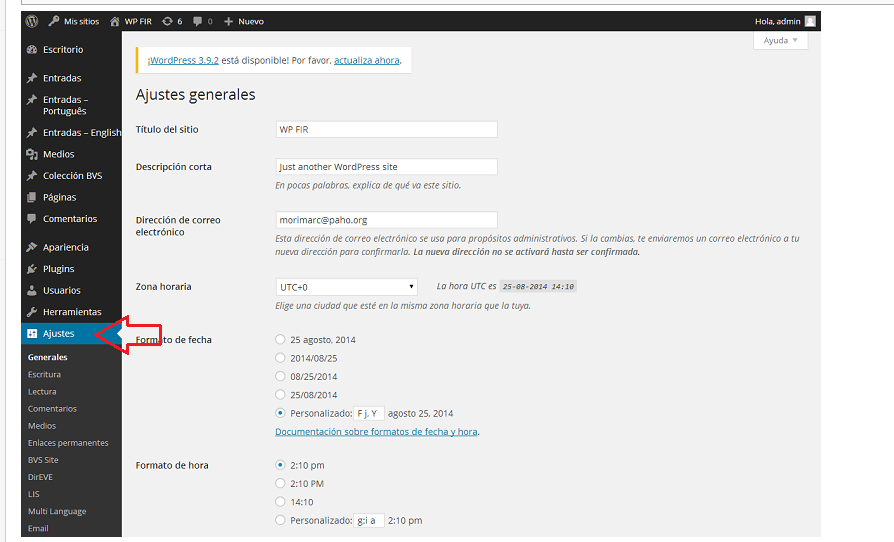Image resolution: width=894 pixels, height=542 pixels.
Task: Click the Herramientas wrench icon
Action: [x=32, y=312]
